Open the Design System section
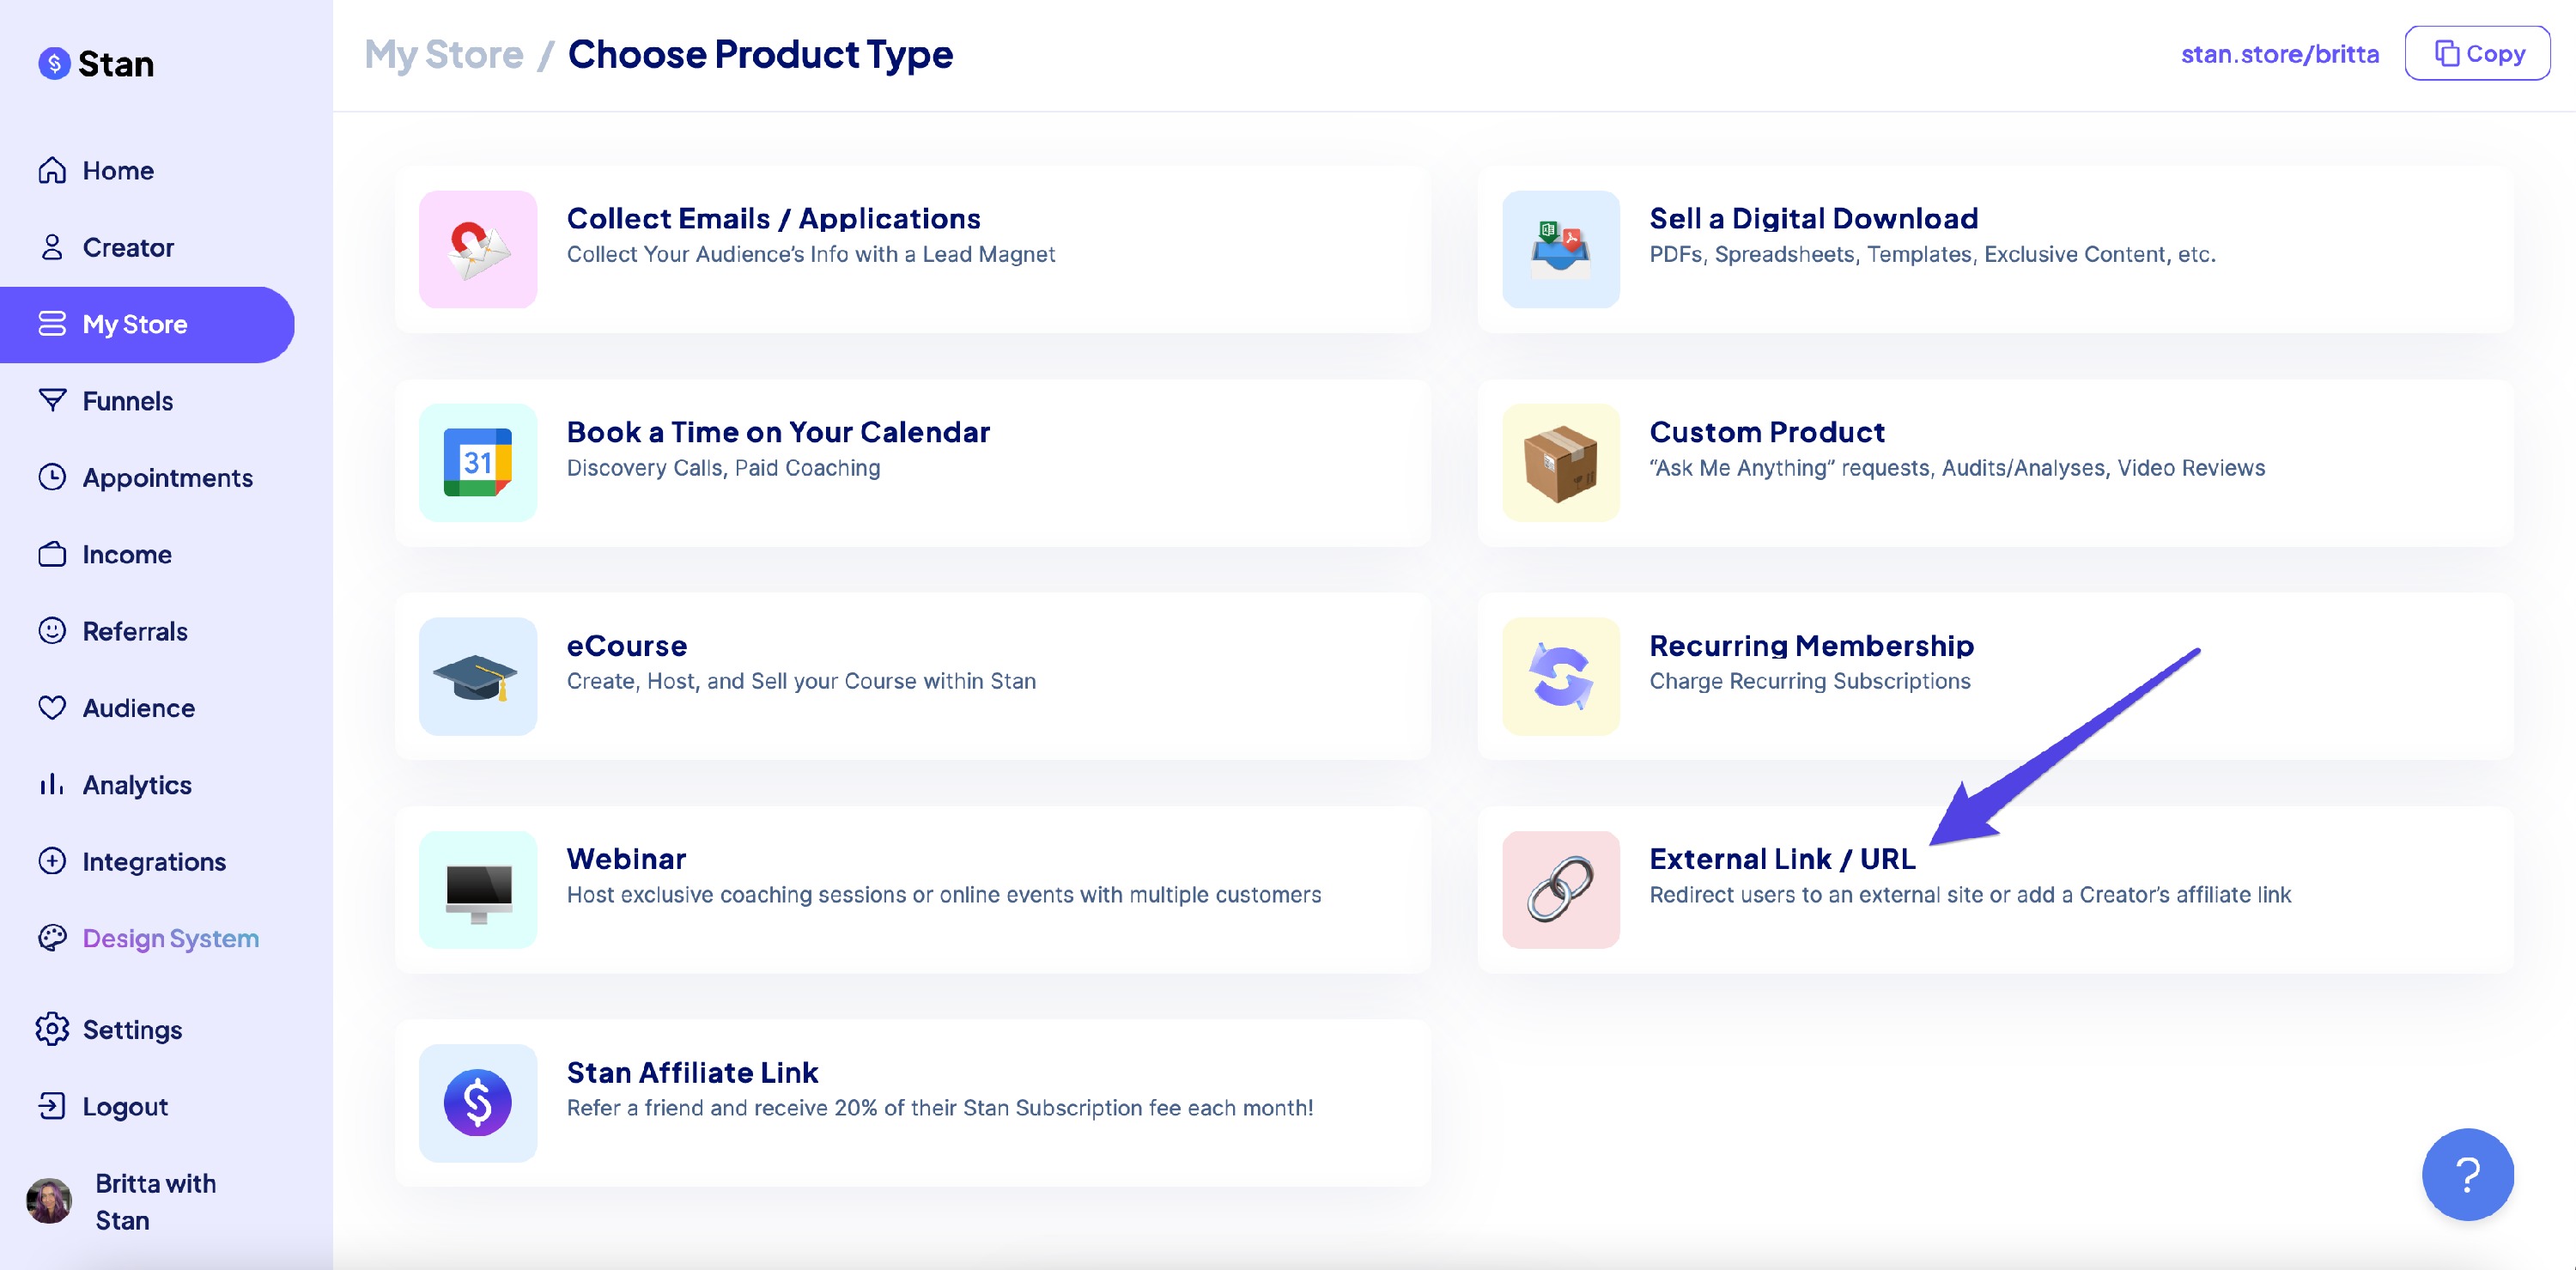 coord(170,938)
